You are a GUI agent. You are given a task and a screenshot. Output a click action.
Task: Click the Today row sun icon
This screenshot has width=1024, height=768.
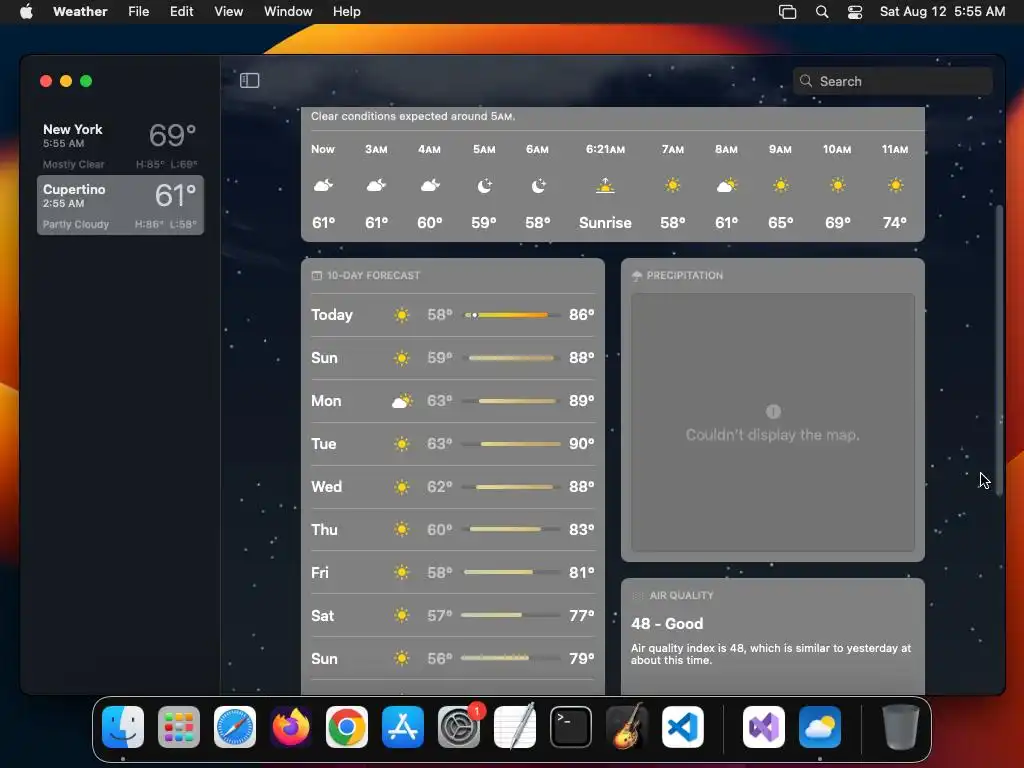402,315
